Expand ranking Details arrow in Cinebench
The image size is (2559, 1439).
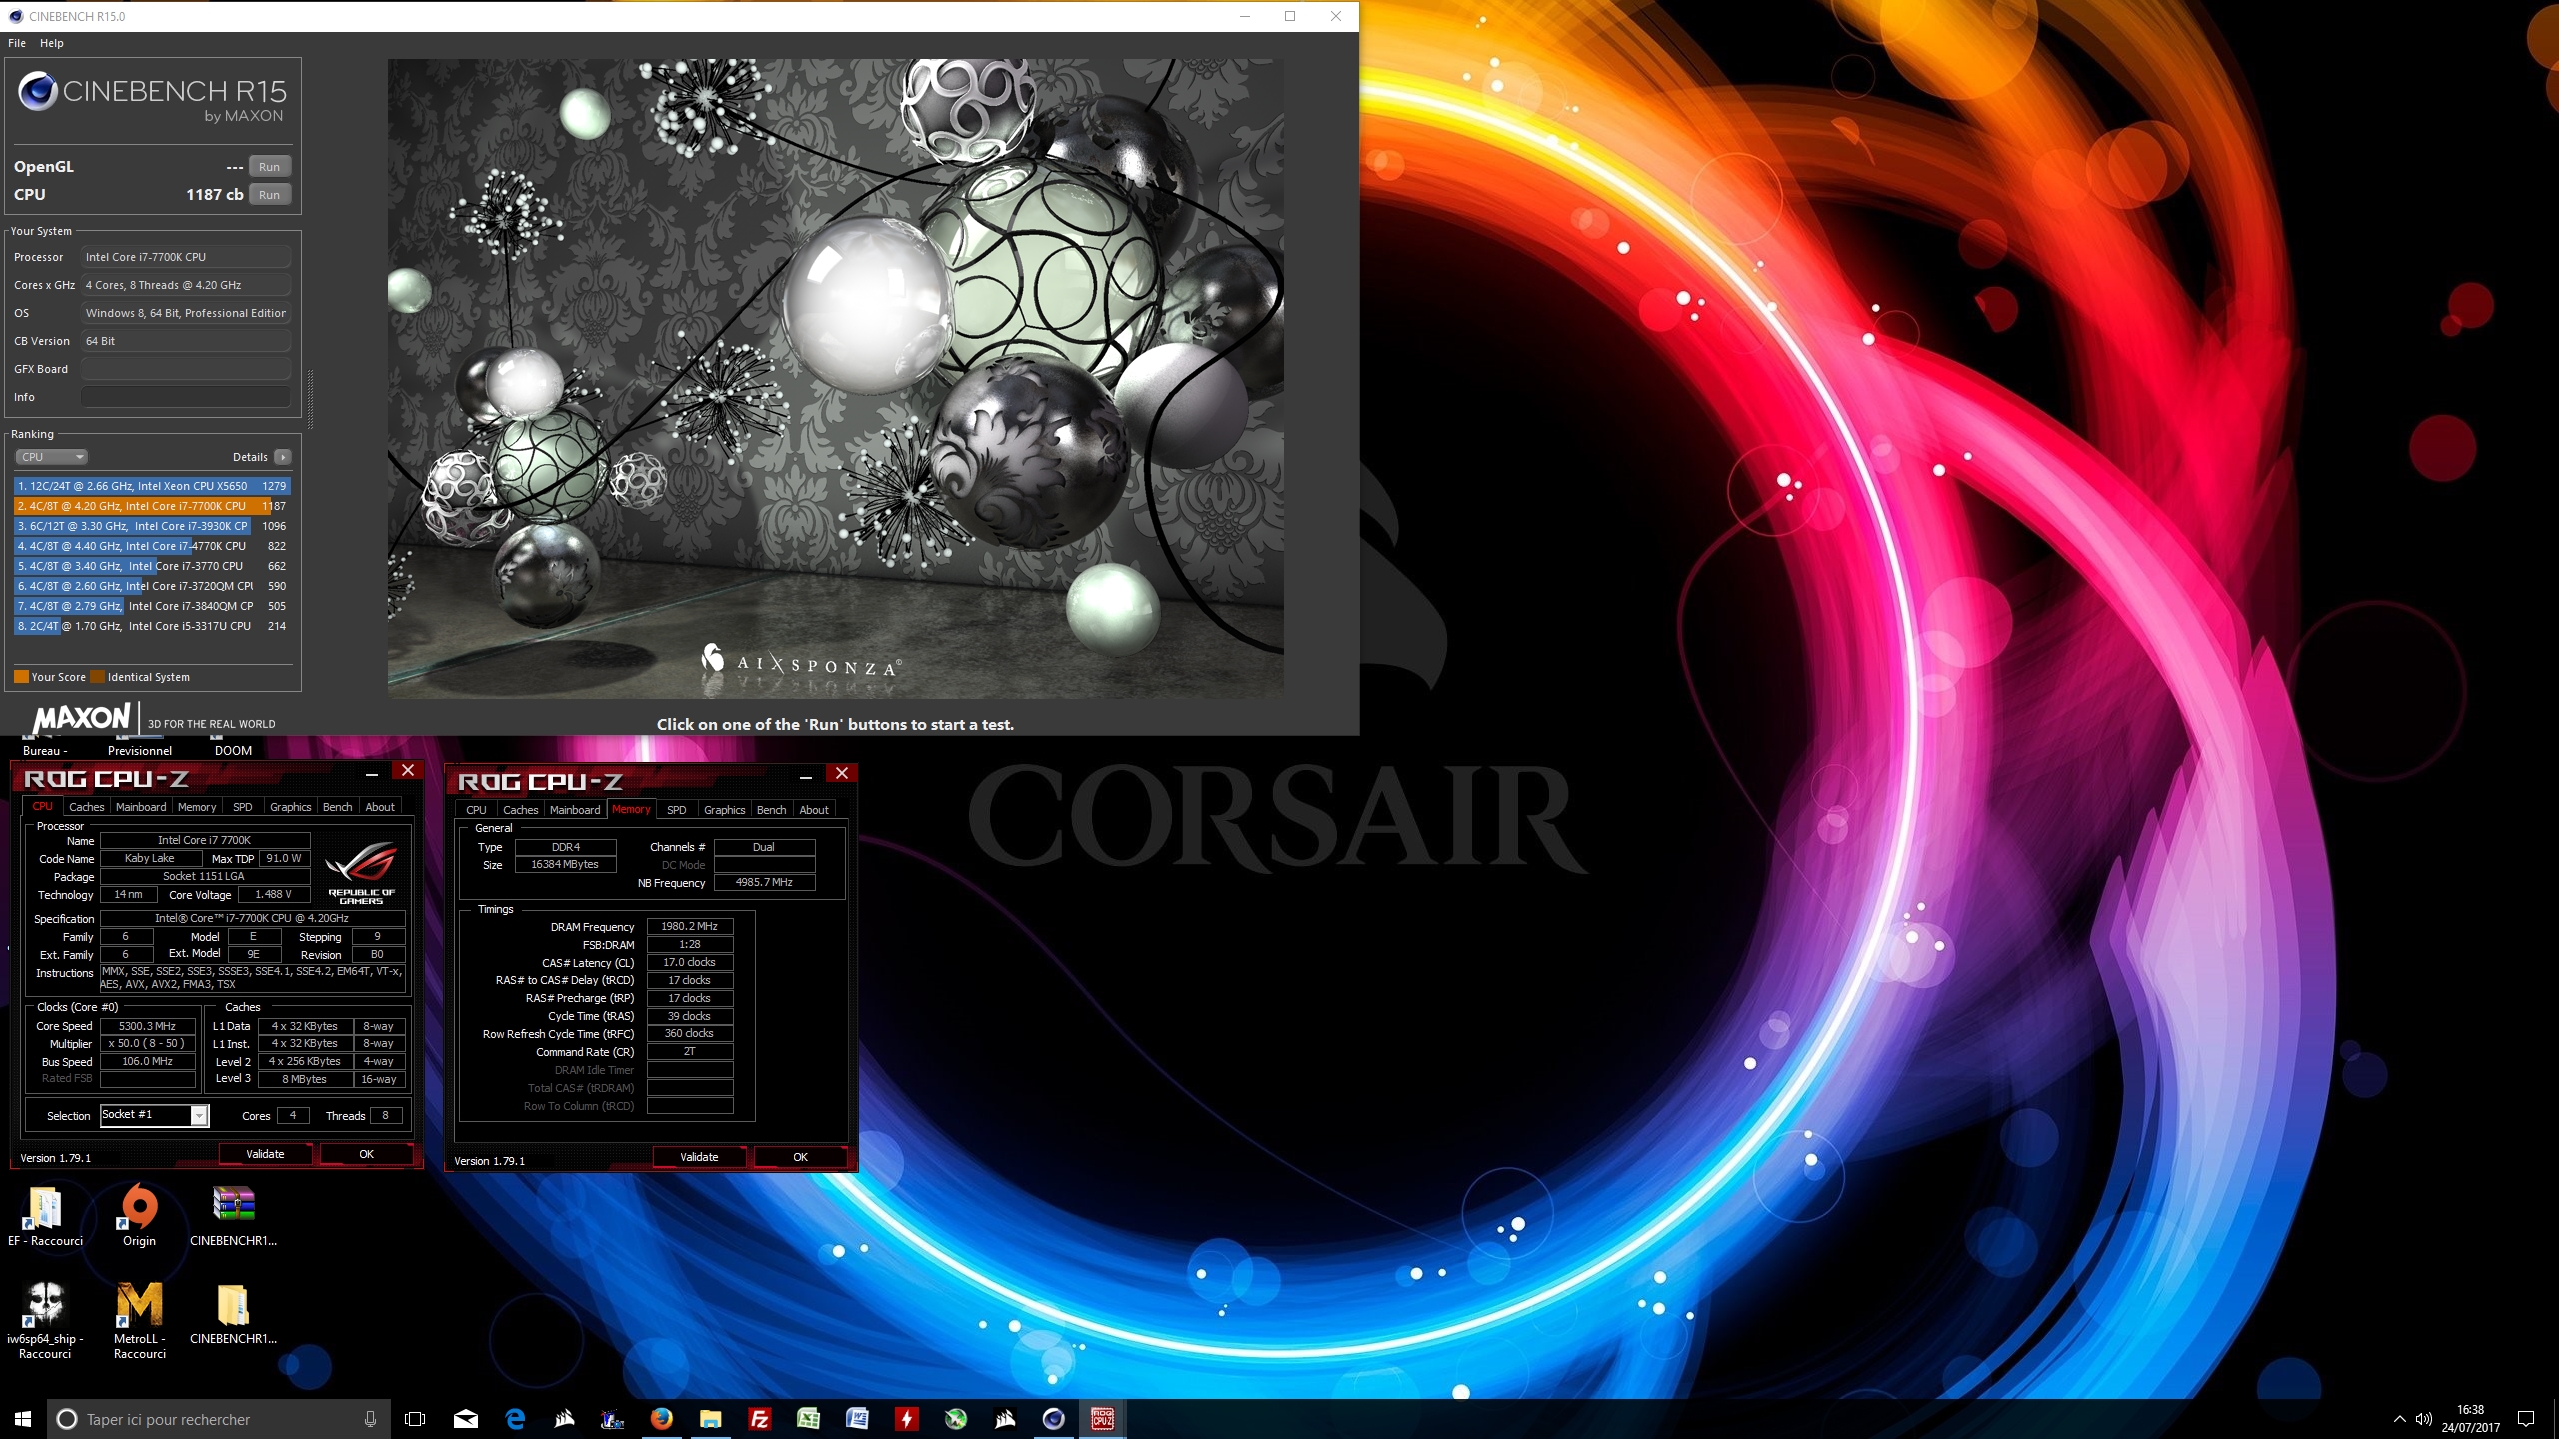click(x=283, y=457)
